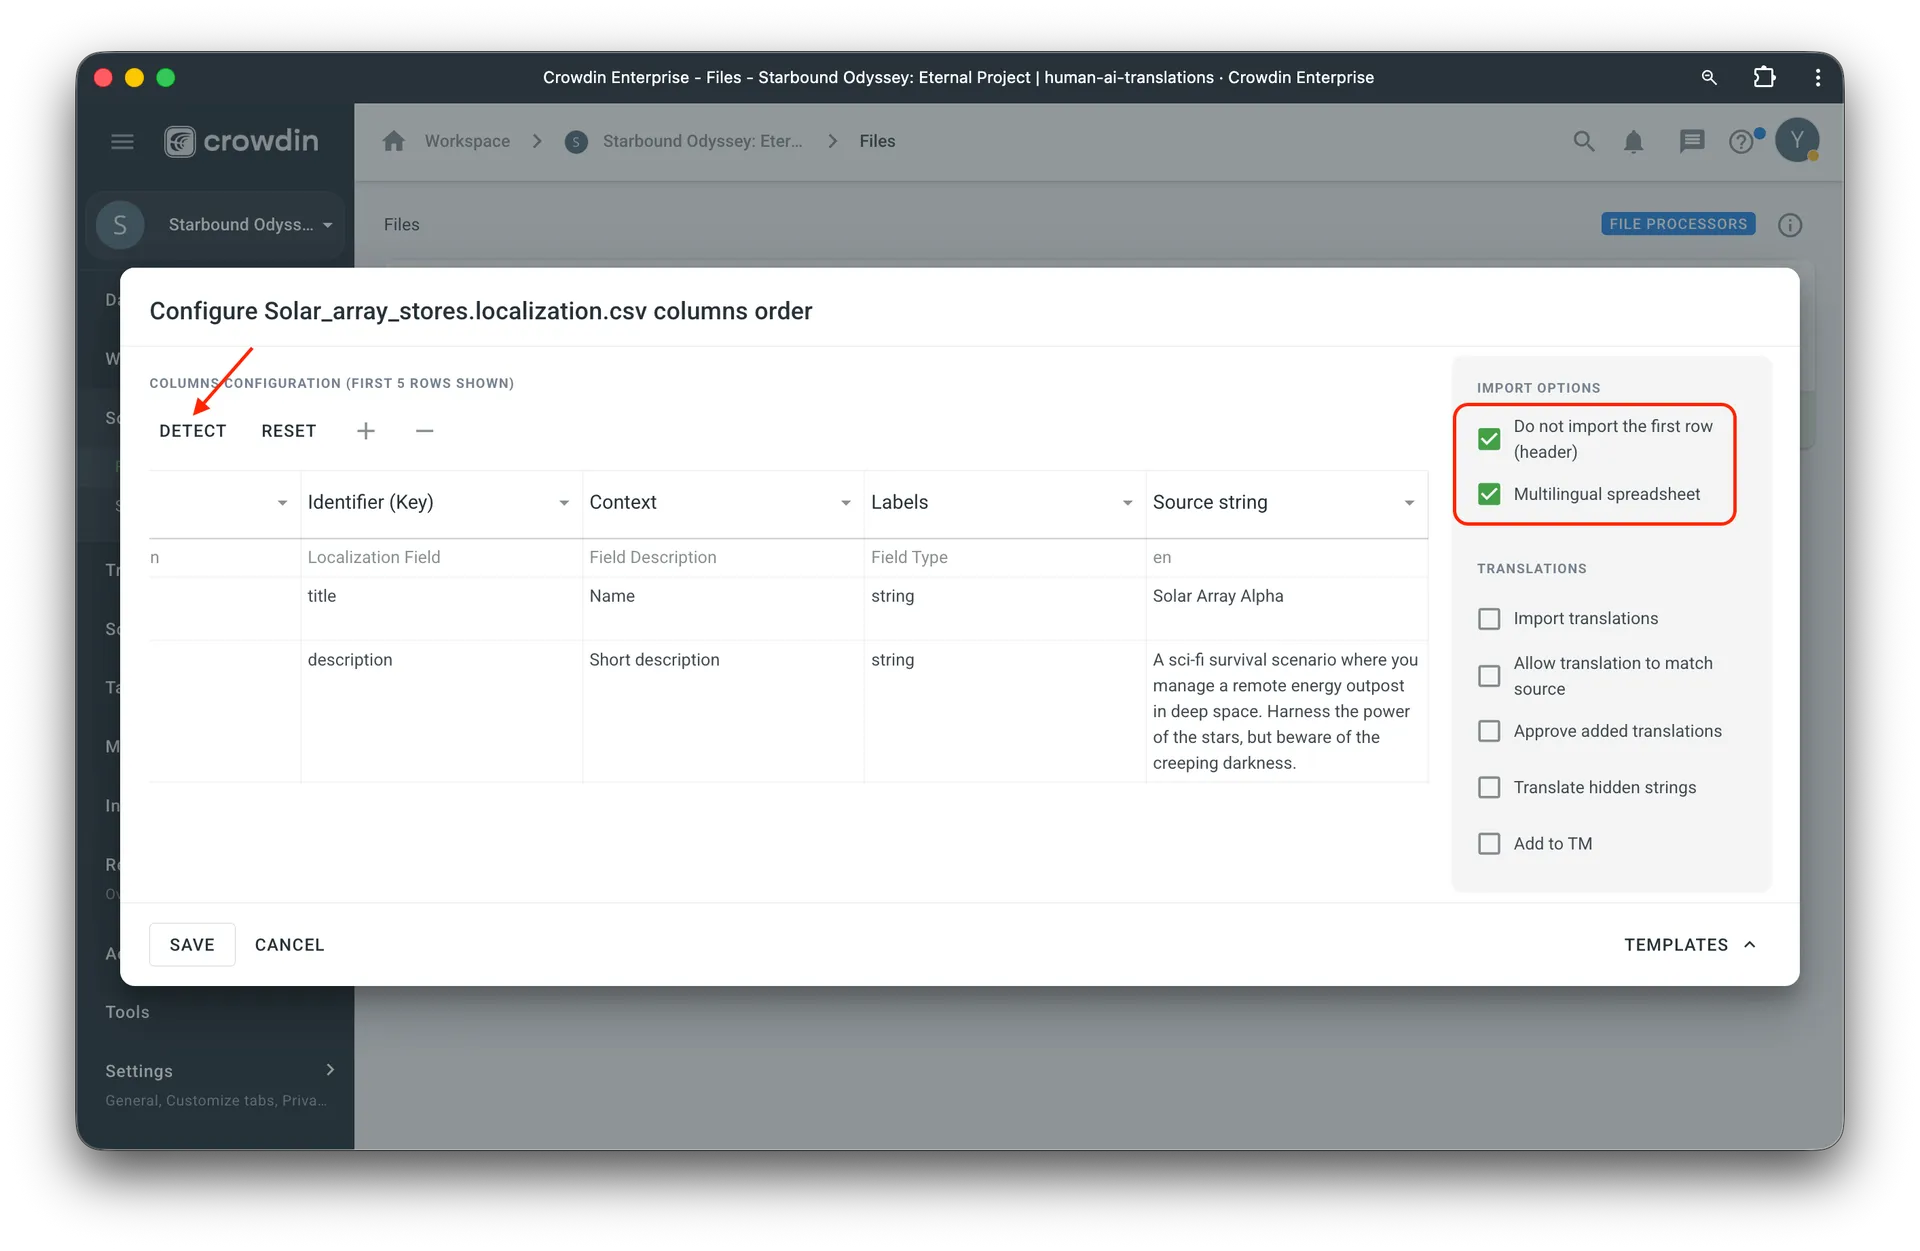This screenshot has height=1251, width=1920.
Task: Enable Import translations
Action: (1489, 618)
